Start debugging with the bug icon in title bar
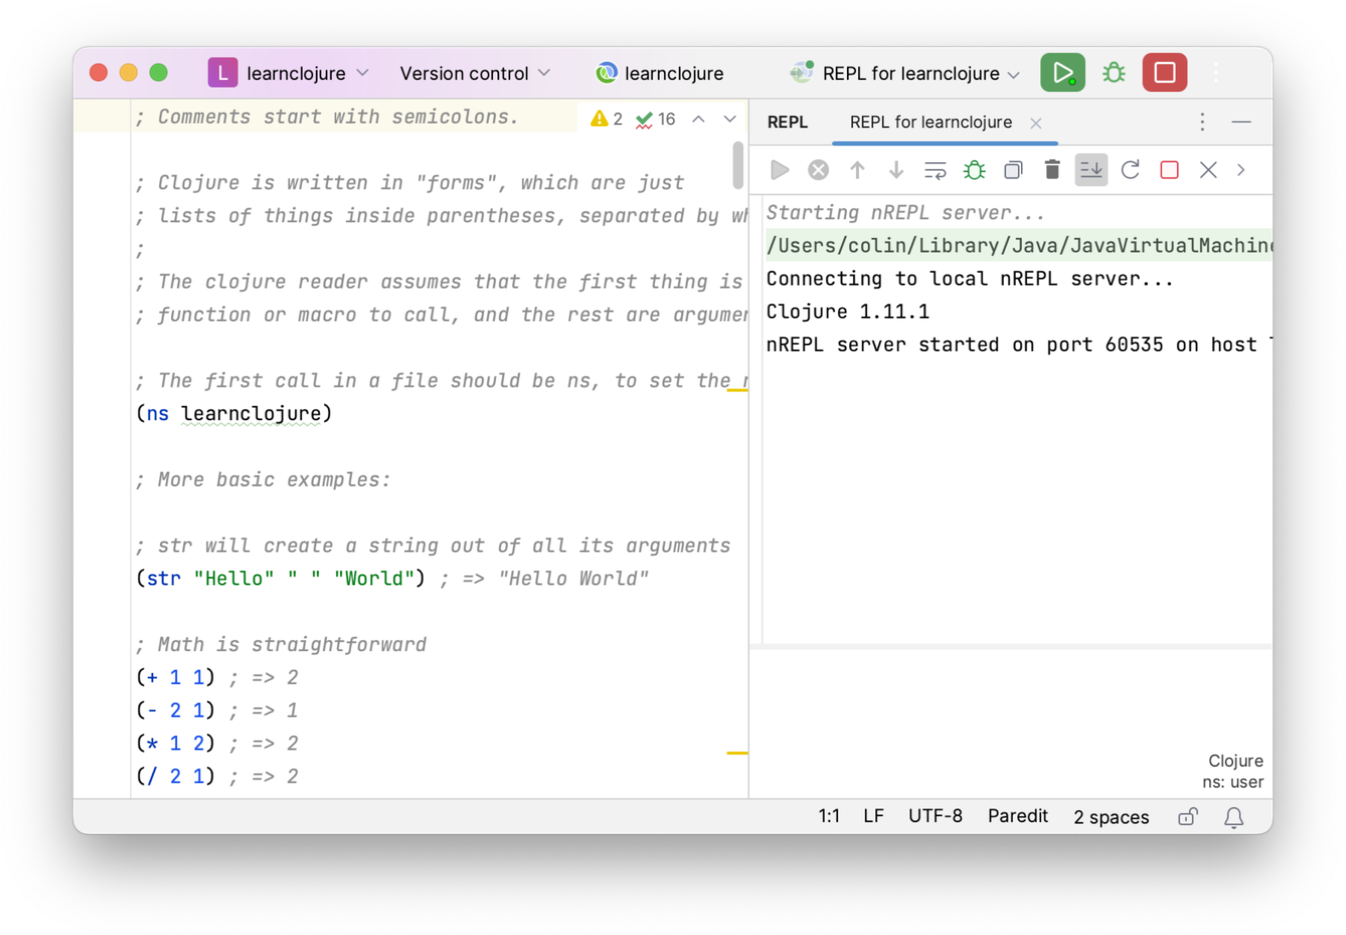 1113,73
